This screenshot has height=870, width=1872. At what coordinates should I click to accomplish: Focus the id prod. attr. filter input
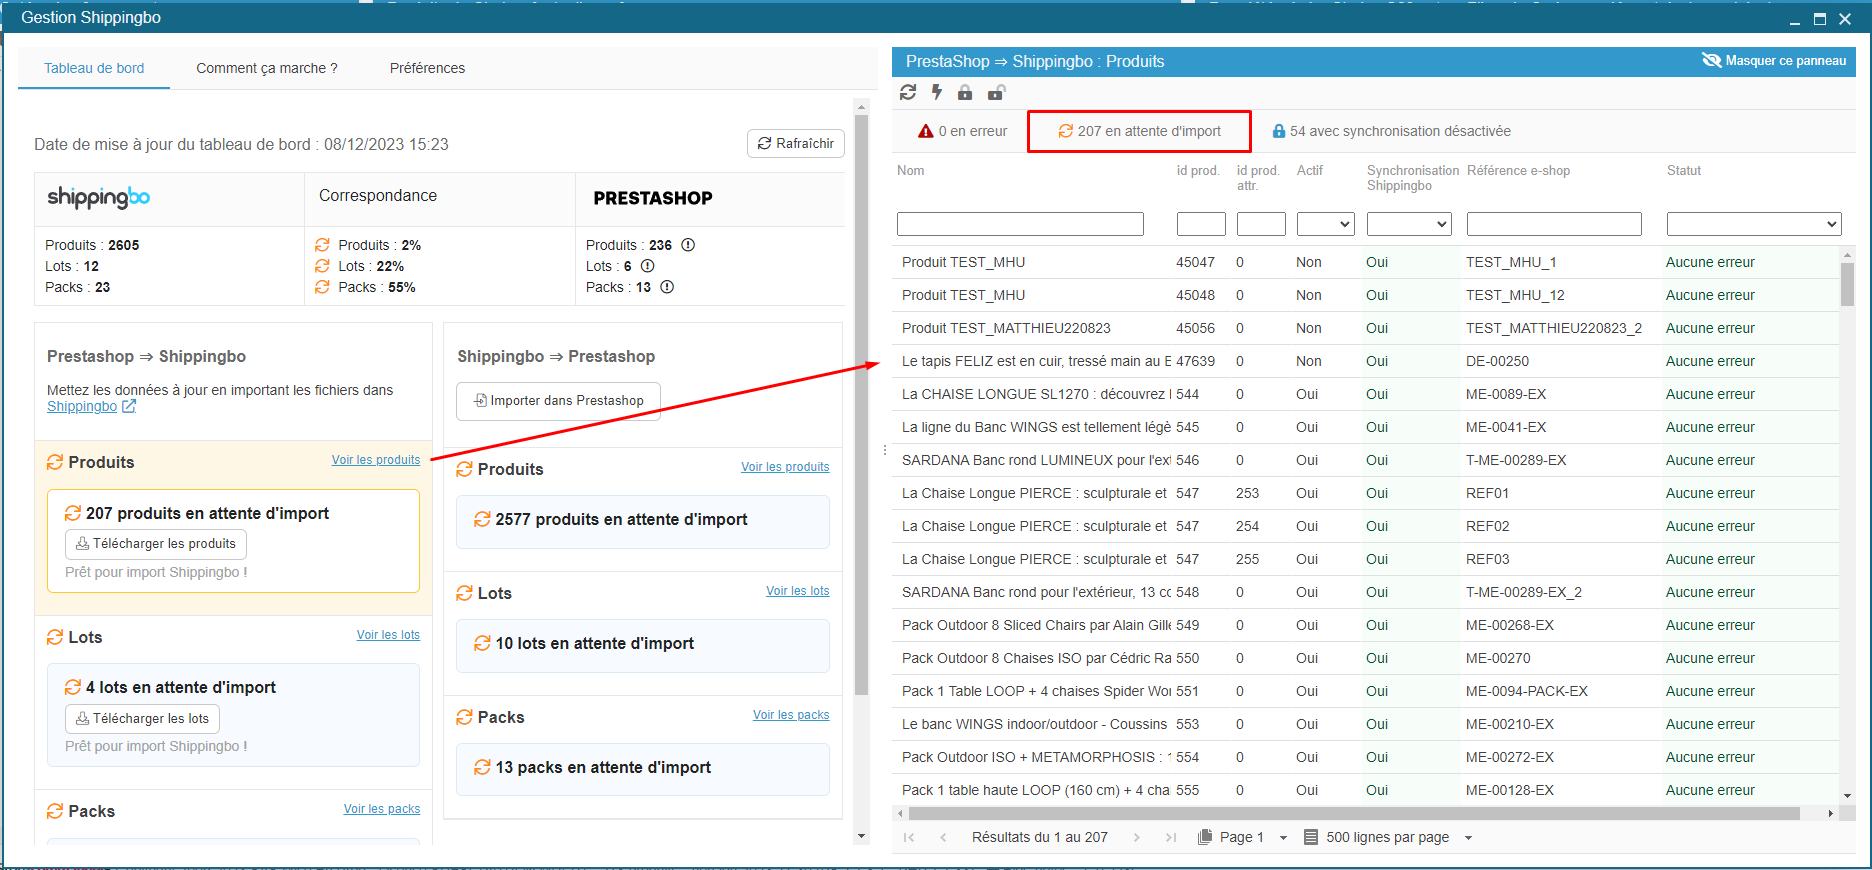1261,224
